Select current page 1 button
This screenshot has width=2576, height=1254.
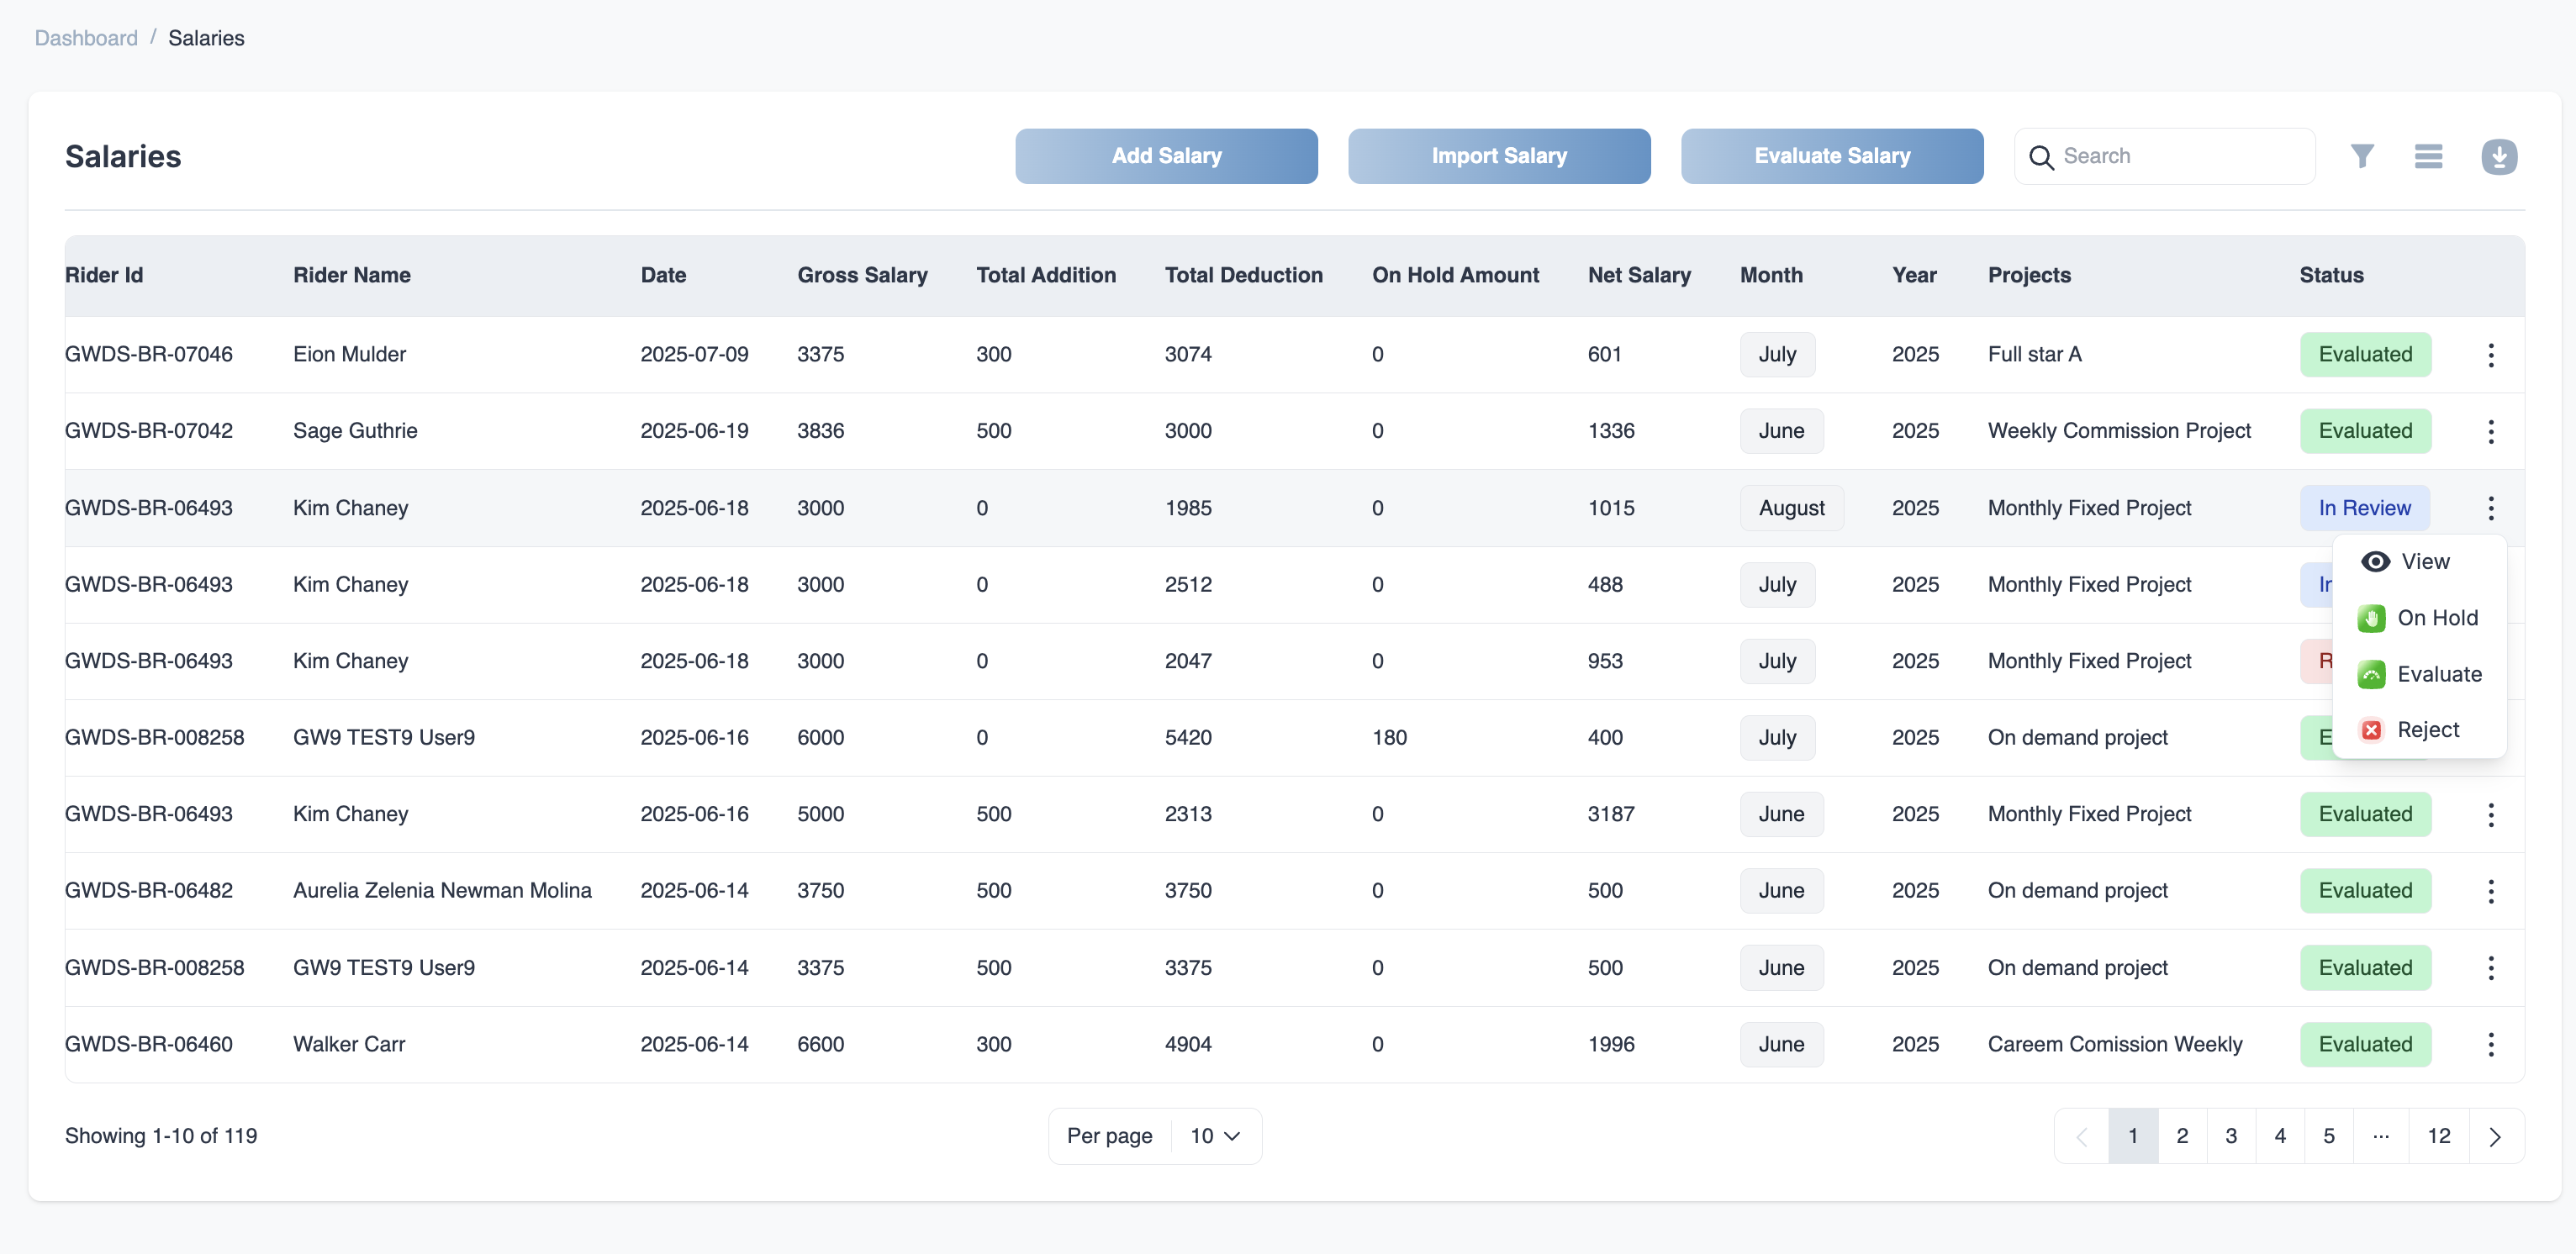tap(2132, 1136)
